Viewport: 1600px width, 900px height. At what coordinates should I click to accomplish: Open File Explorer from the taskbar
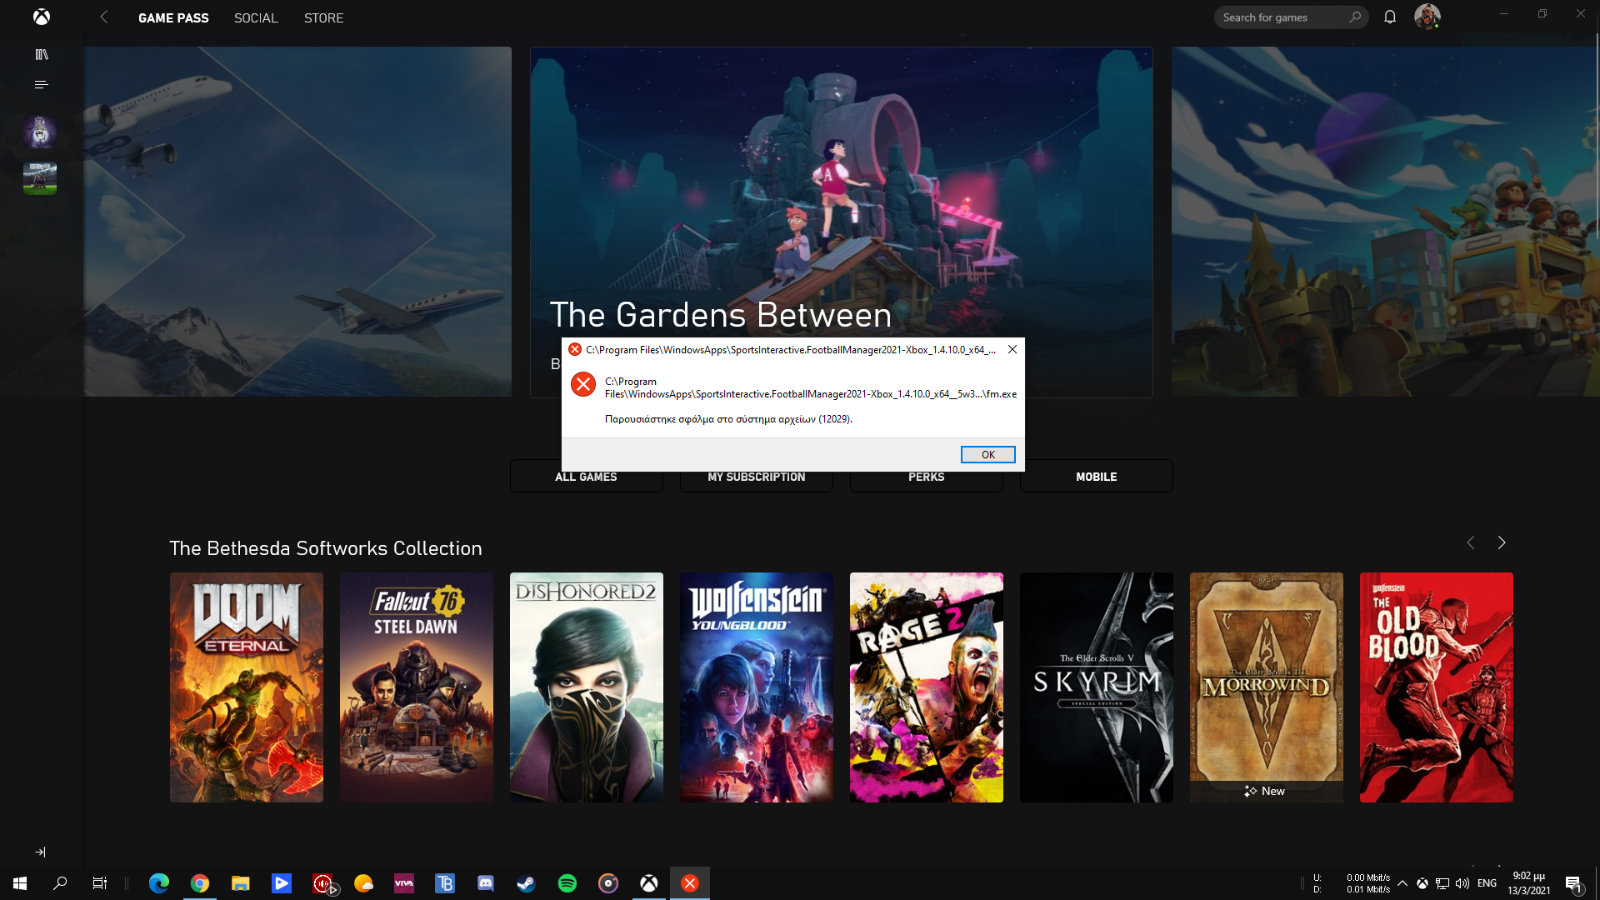241,883
